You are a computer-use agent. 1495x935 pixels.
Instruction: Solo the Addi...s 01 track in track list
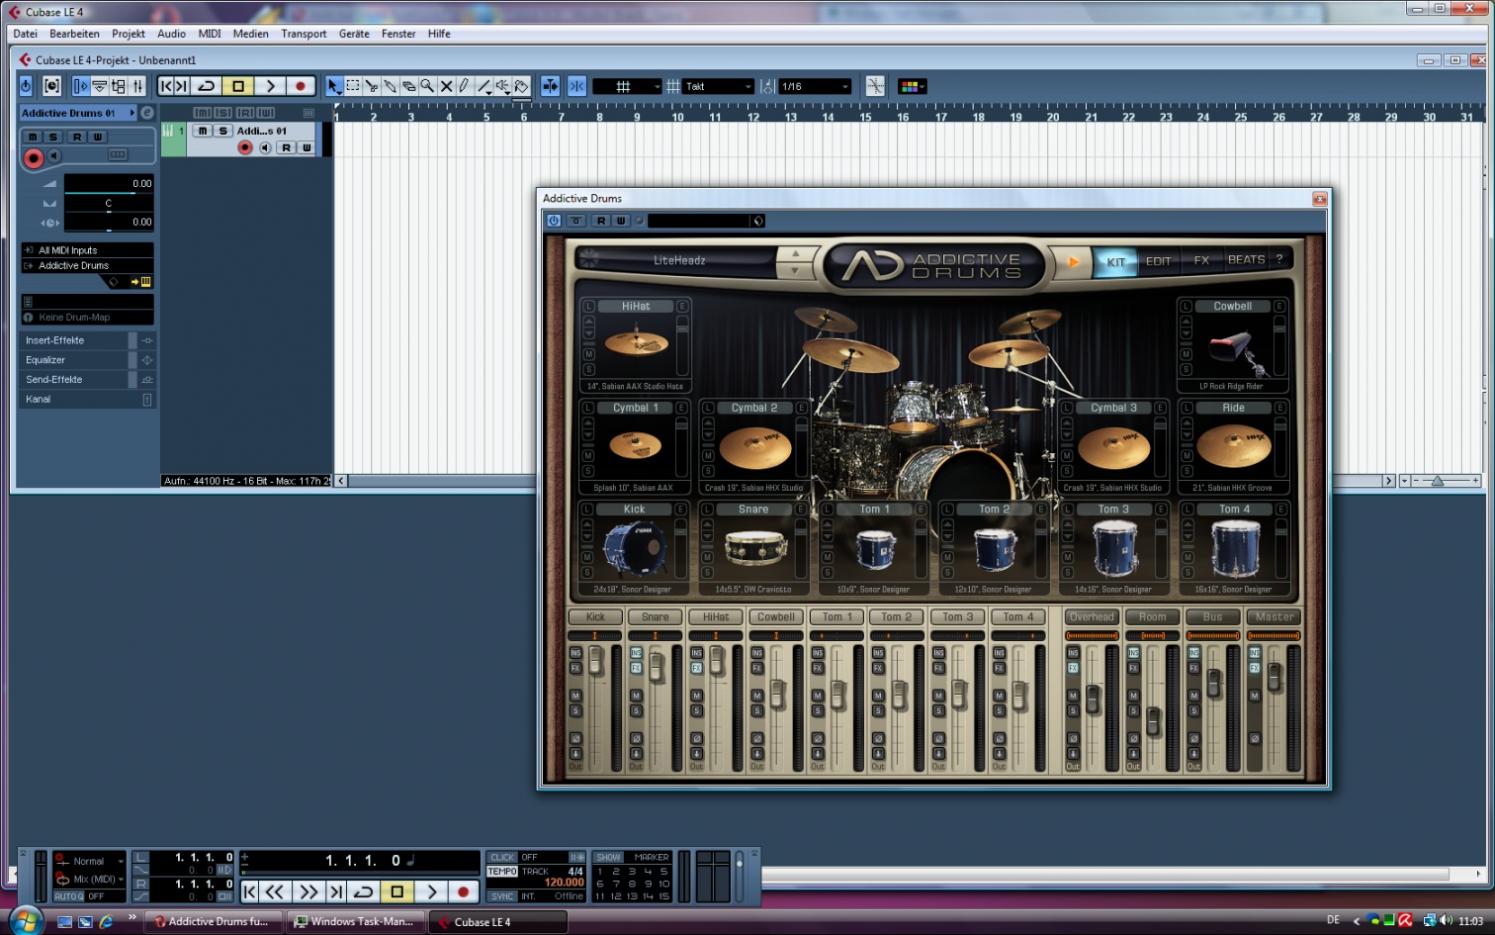[223, 131]
